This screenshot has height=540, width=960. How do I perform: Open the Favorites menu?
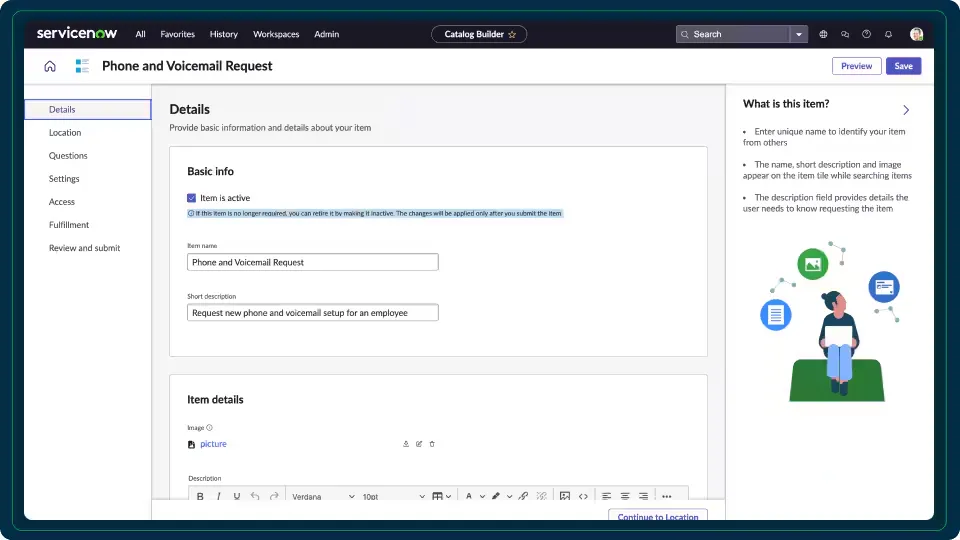click(178, 34)
